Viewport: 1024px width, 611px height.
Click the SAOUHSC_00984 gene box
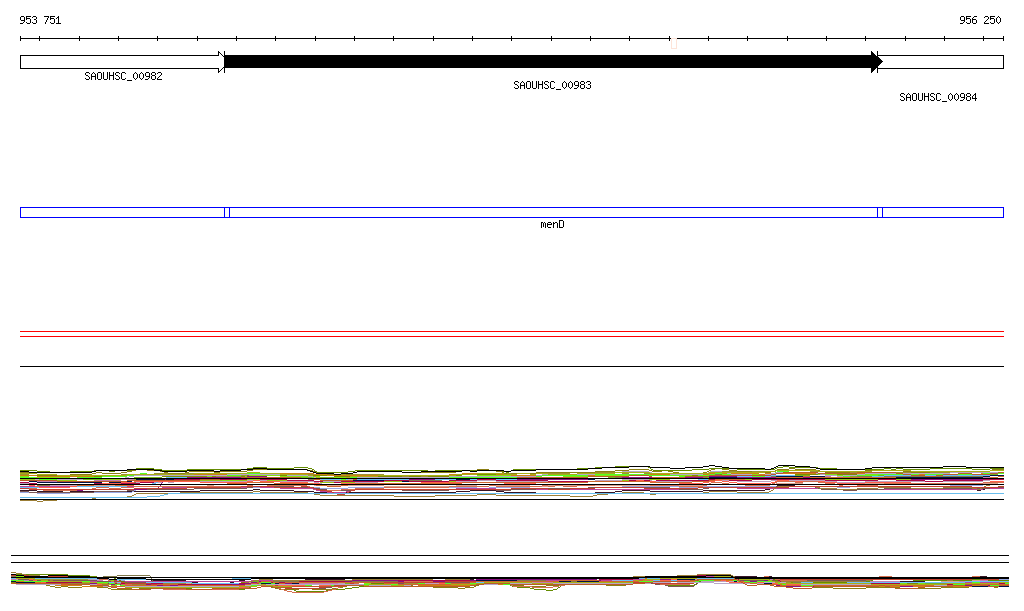click(x=940, y=62)
